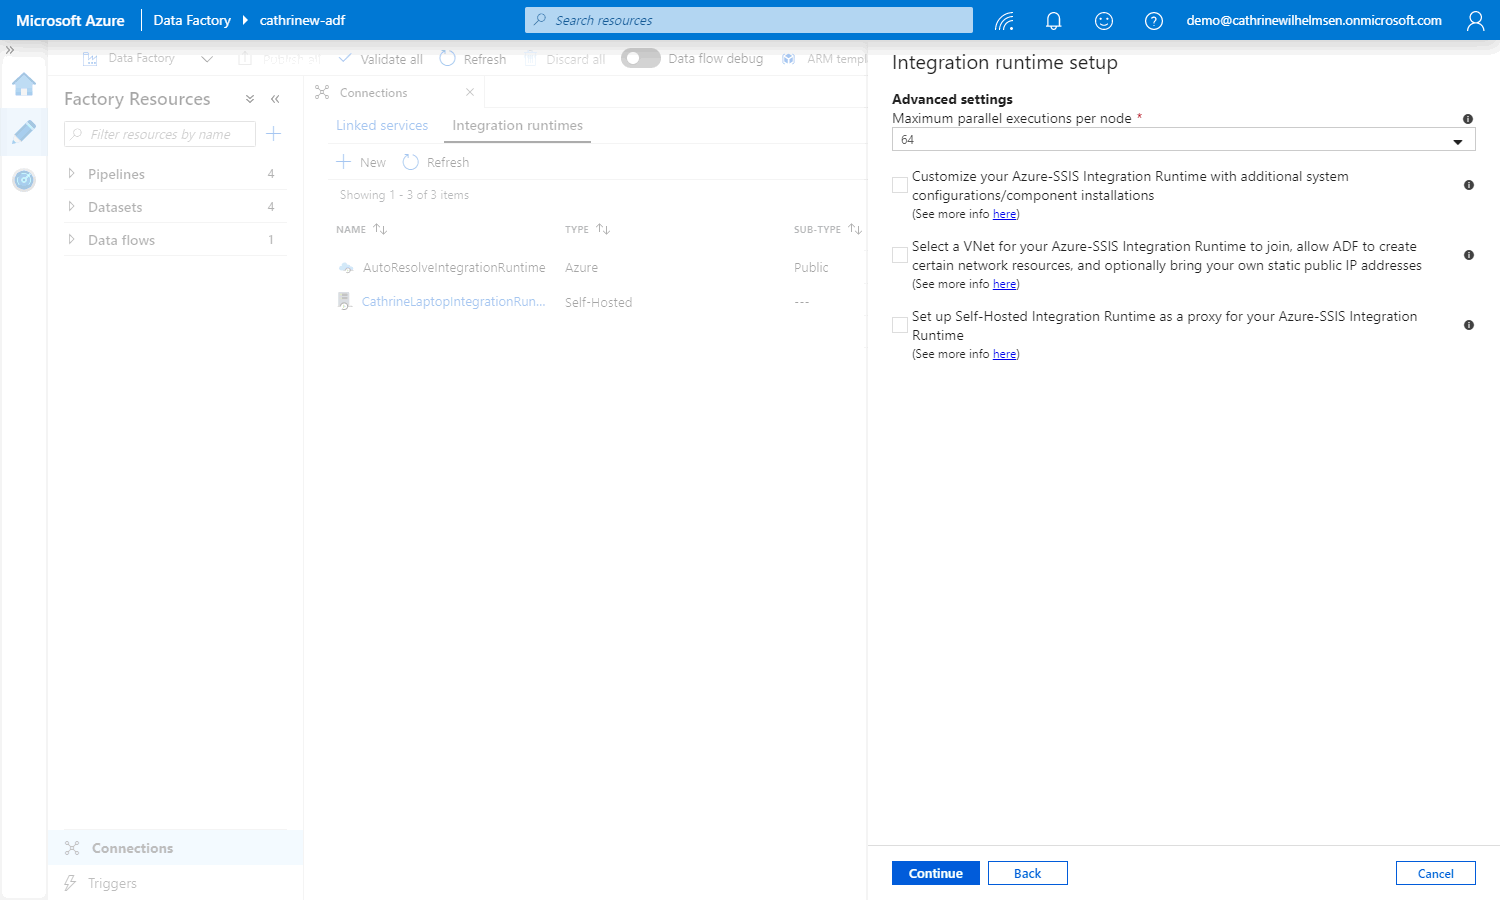Focus the Search resources field
This screenshot has height=900, width=1500.
748,20
